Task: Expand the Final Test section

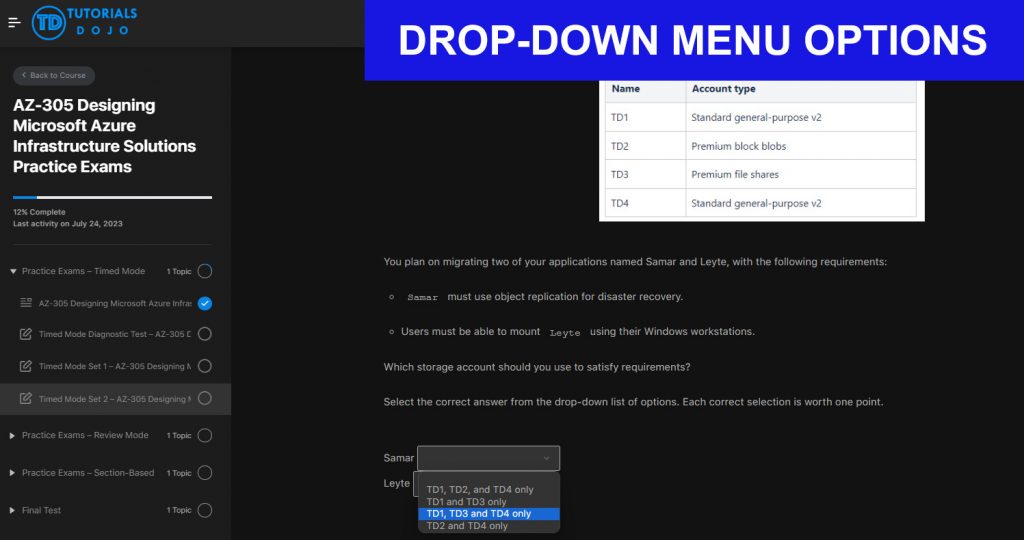Action: [13, 510]
